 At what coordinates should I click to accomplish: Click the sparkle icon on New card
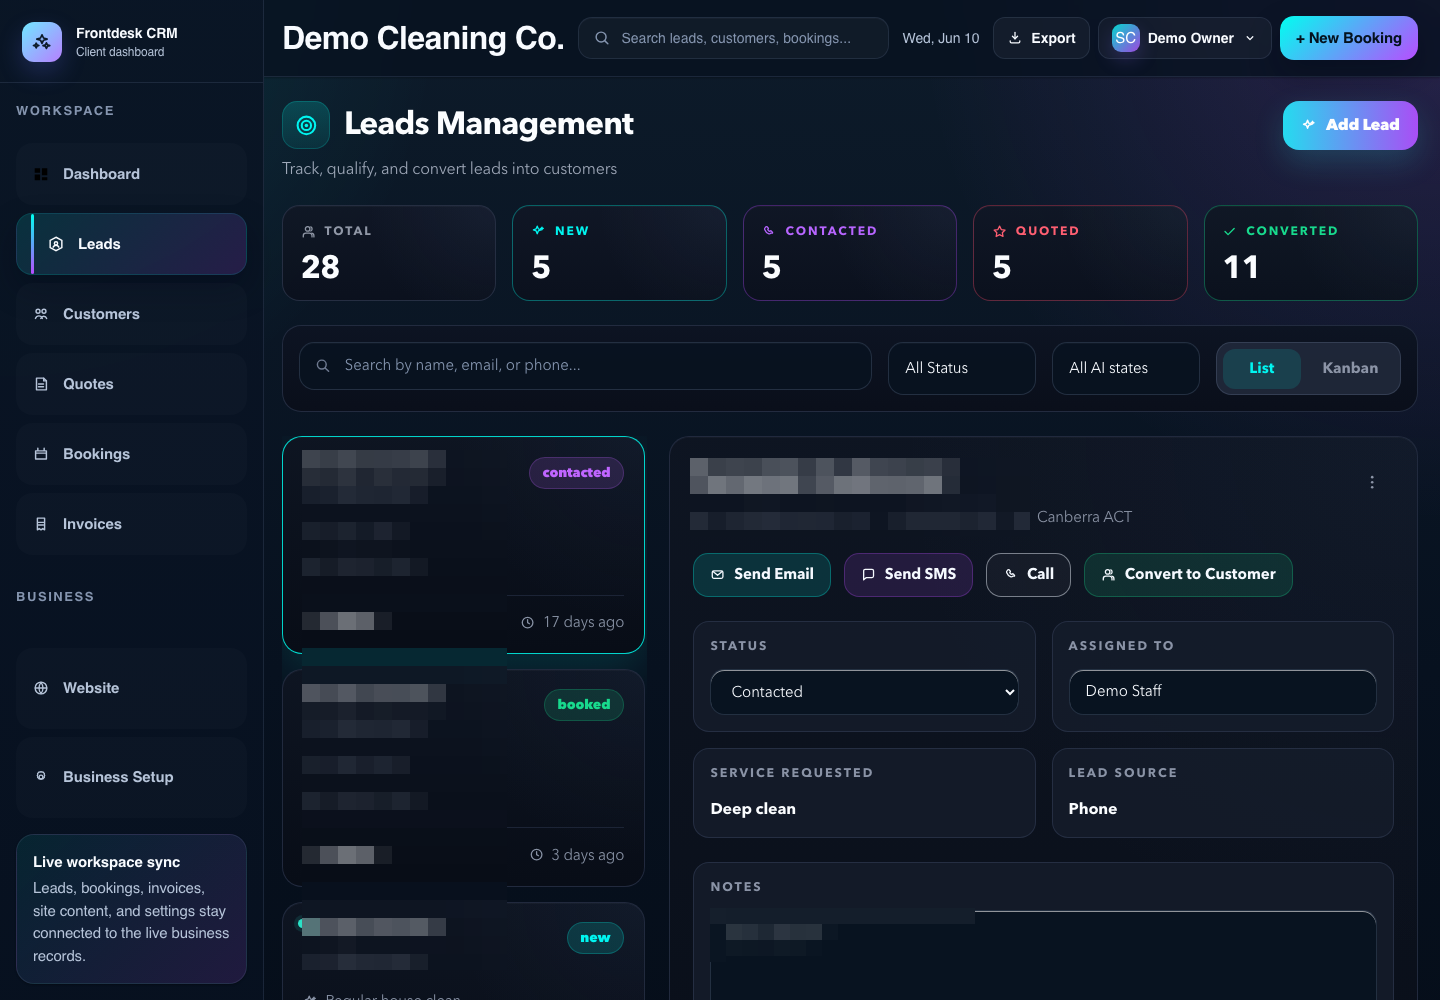539,231
